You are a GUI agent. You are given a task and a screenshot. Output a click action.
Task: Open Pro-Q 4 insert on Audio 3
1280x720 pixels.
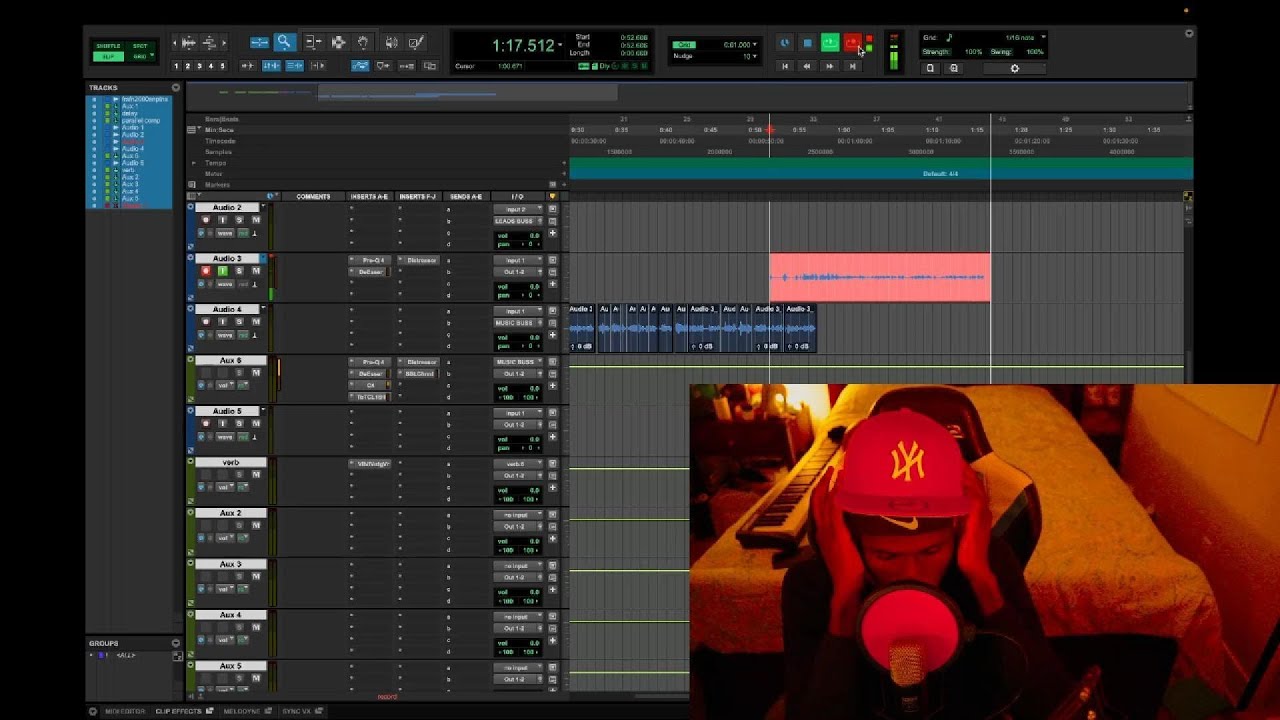pos(372,260)
